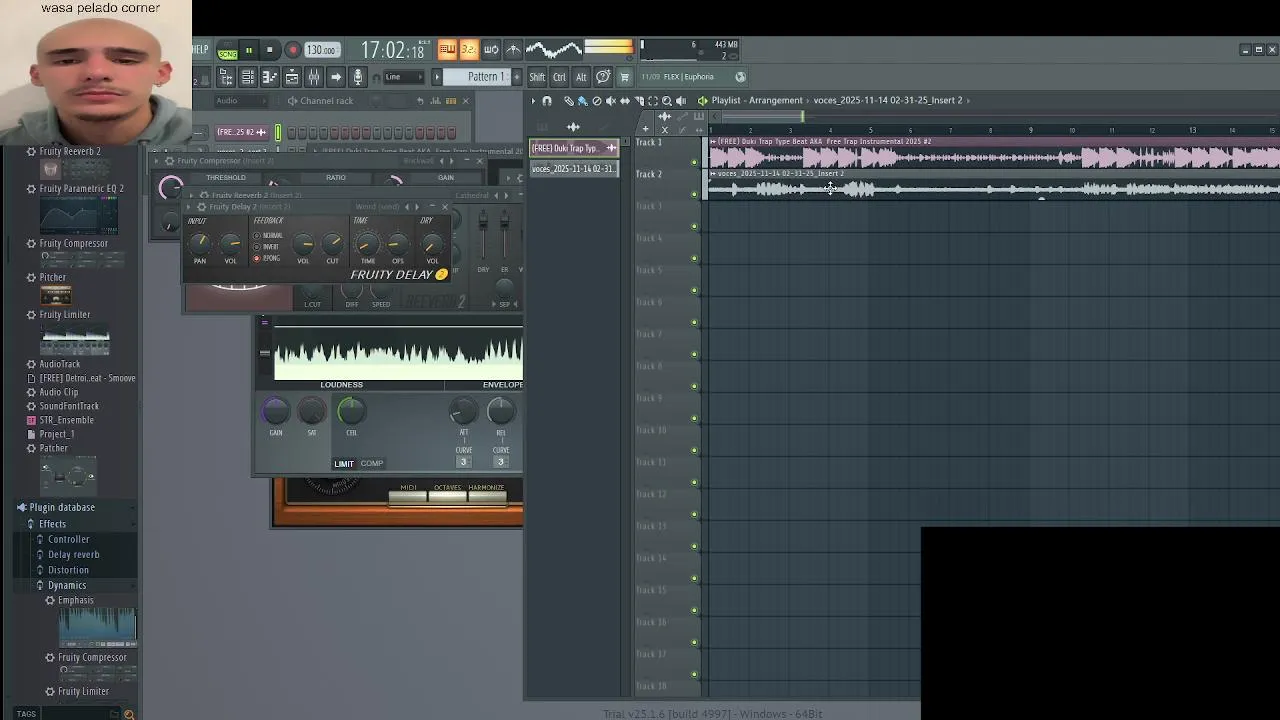The image size is (1280, 720).
Task: Click the Fruity Delay 2 TIME knob
Action: pos(367,244)
